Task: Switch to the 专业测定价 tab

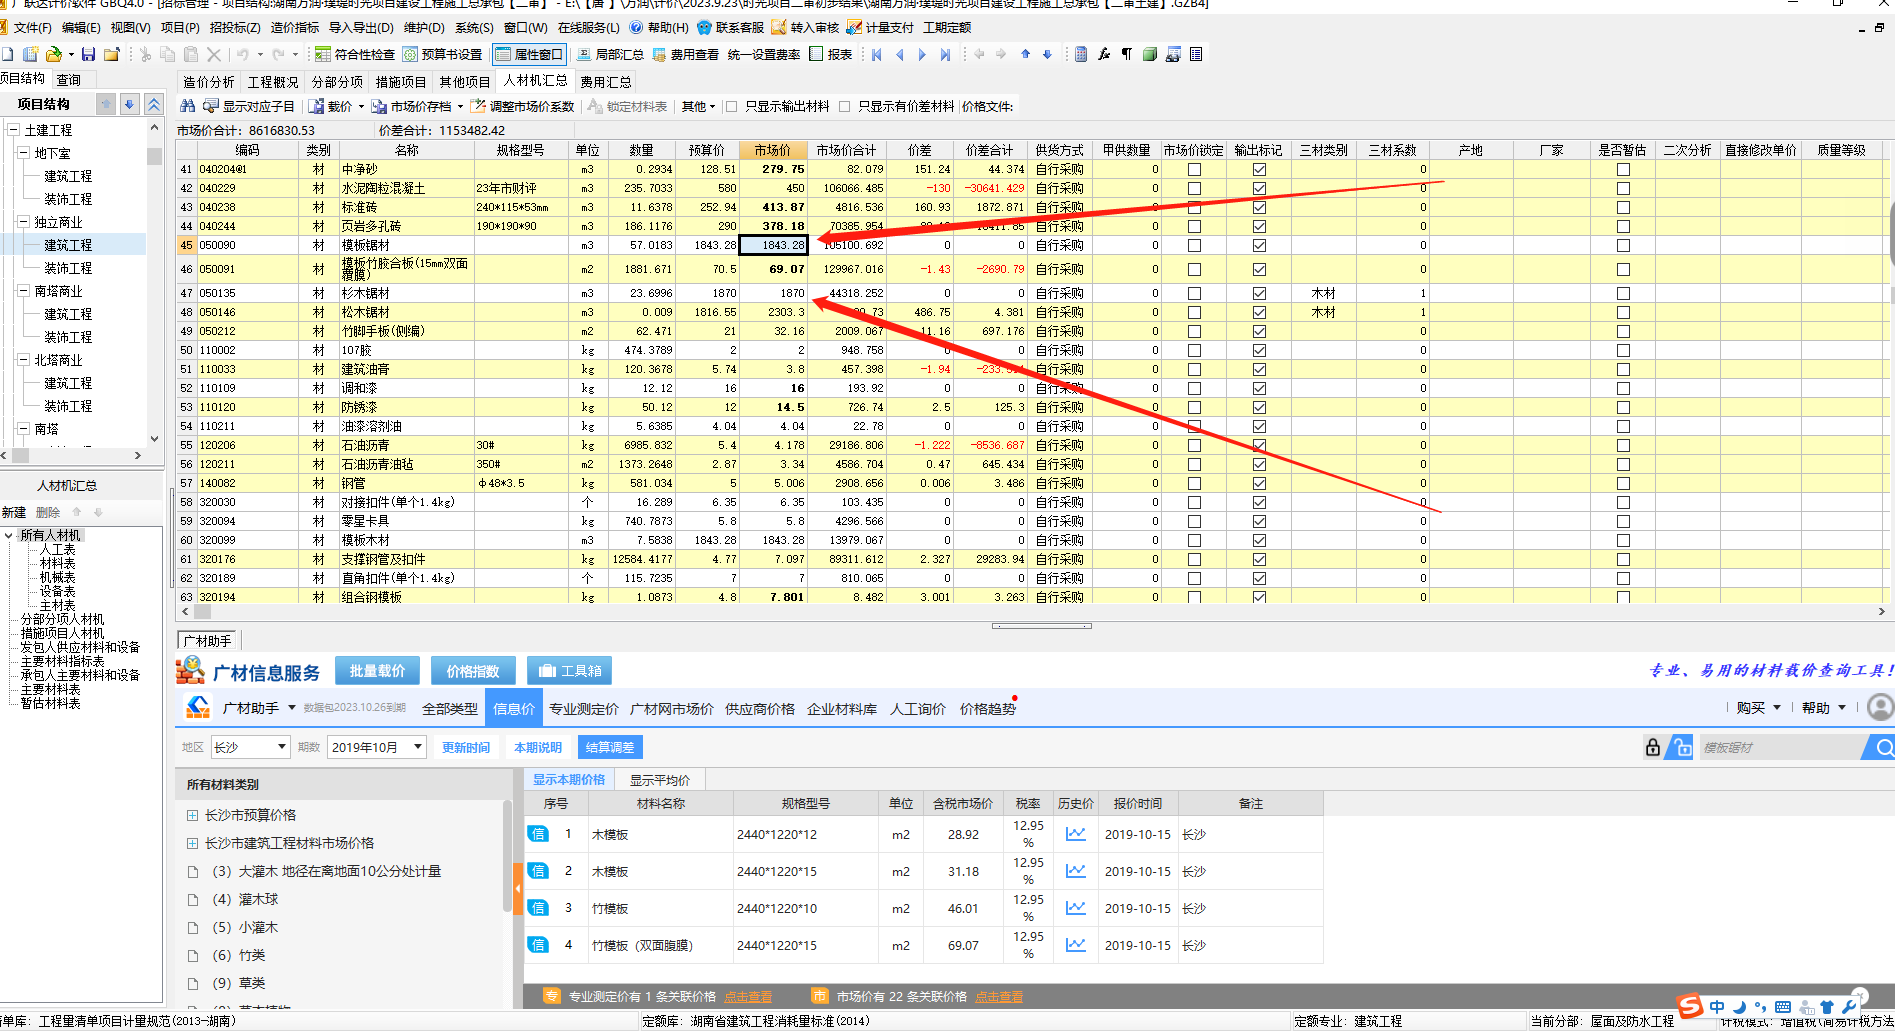Action: pyautogui.click(x=583, y=708)
